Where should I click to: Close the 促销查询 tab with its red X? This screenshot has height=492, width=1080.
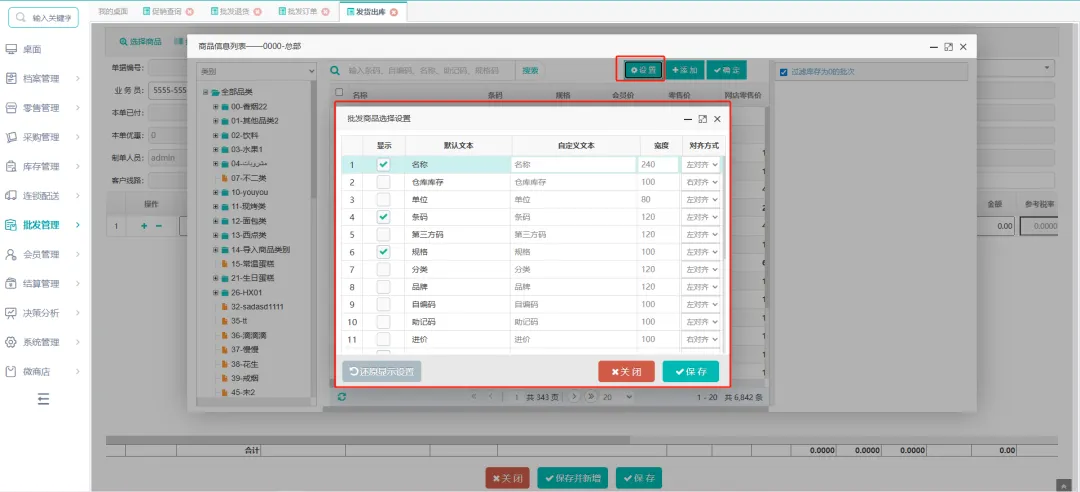click(190, 12)
